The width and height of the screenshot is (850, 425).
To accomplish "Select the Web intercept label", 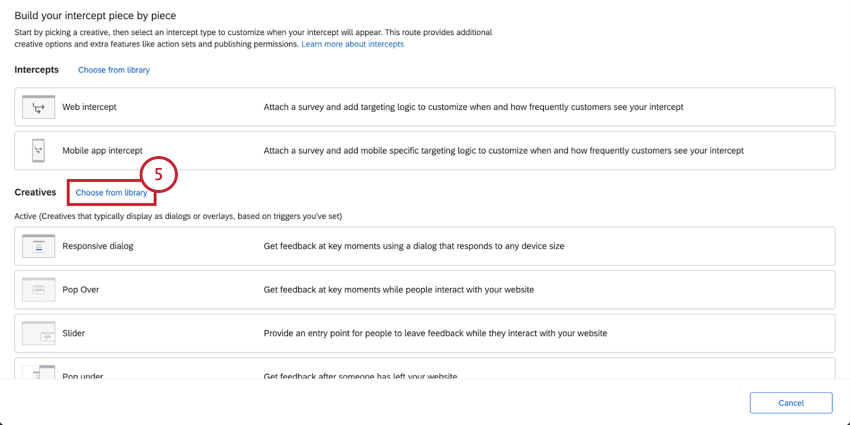I will point(90,106).
